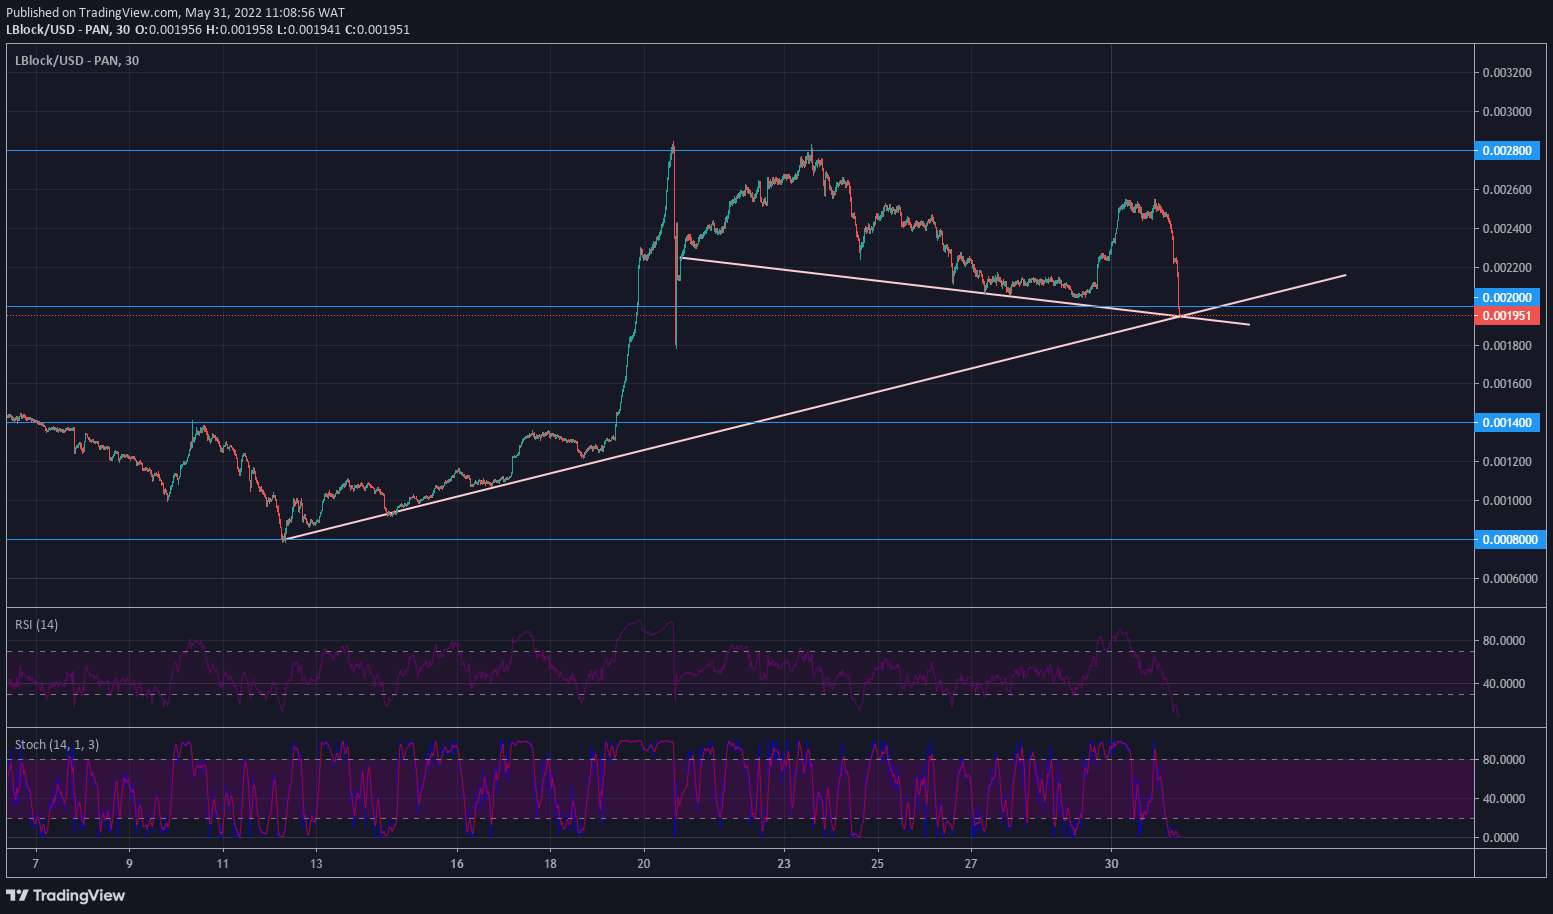Click the red 0.001951 current price label
The height and width of the screenshot is (914, 1553).
click(x=1507, y=316)
